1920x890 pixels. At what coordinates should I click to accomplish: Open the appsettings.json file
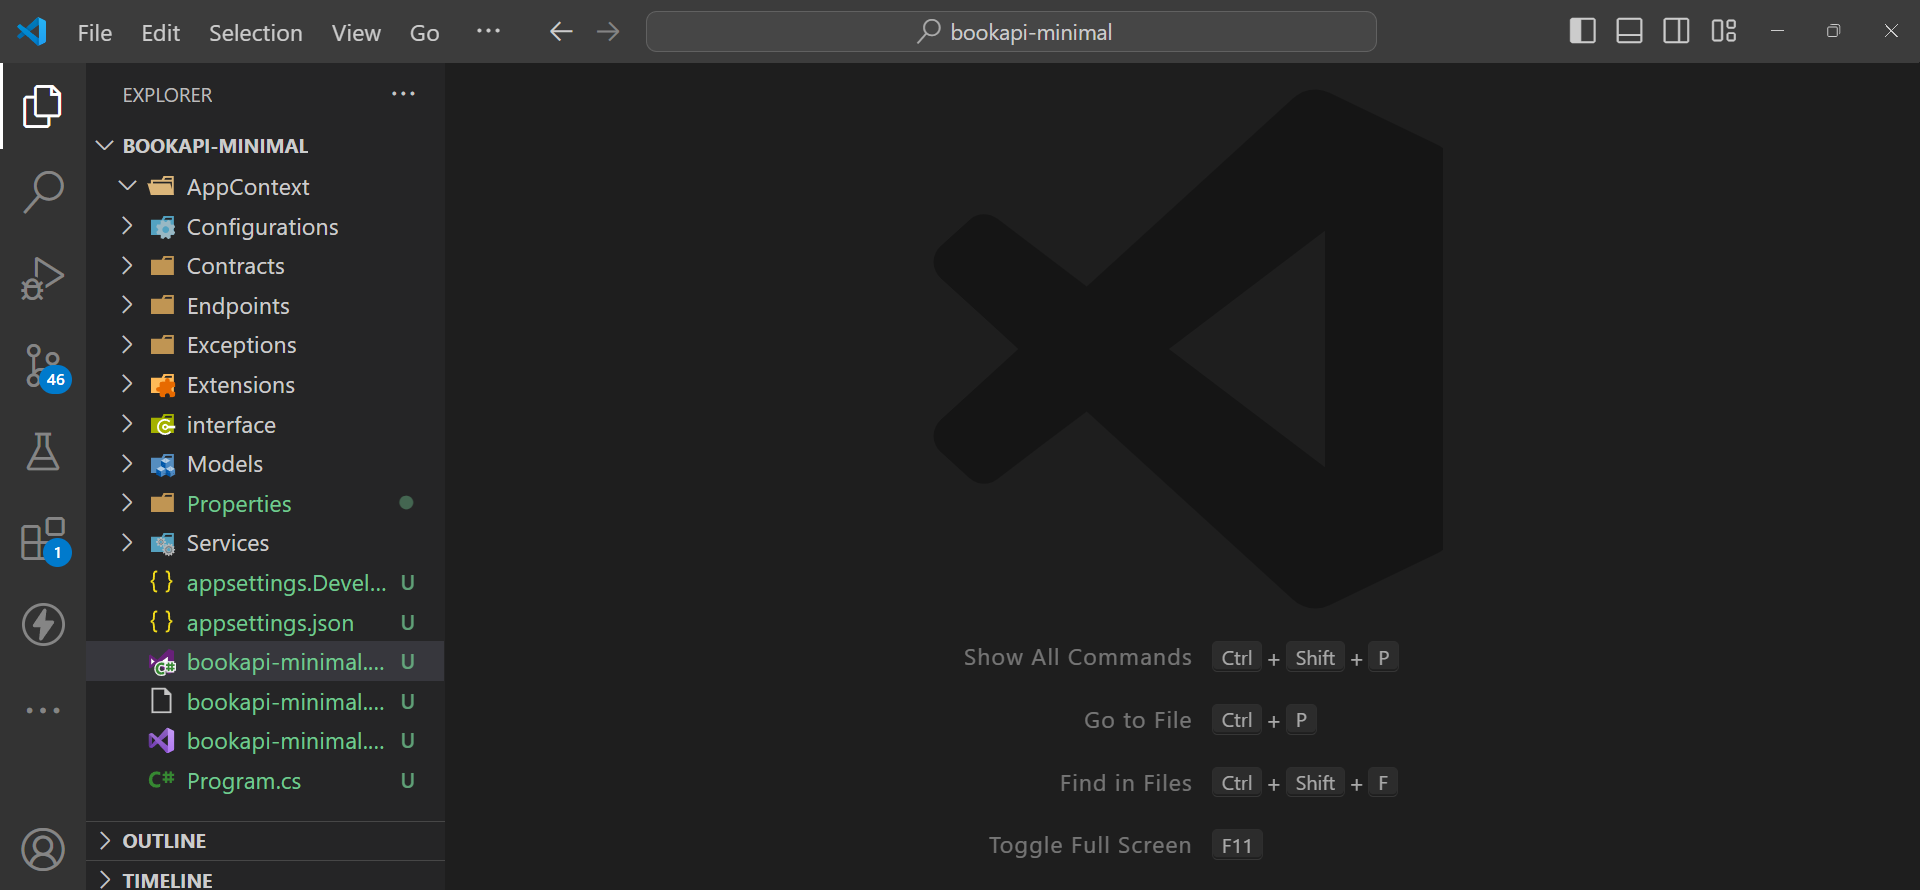[x=265, y=623]
